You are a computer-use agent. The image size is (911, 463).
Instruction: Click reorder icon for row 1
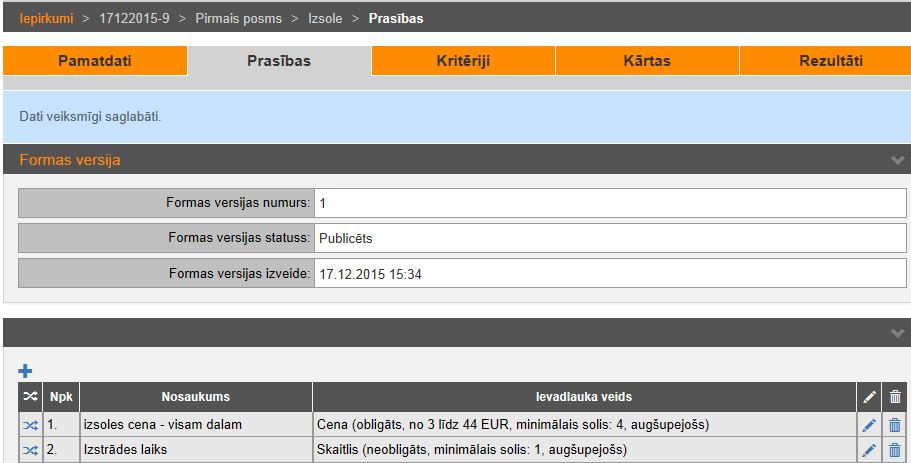[x=30, y=425]
